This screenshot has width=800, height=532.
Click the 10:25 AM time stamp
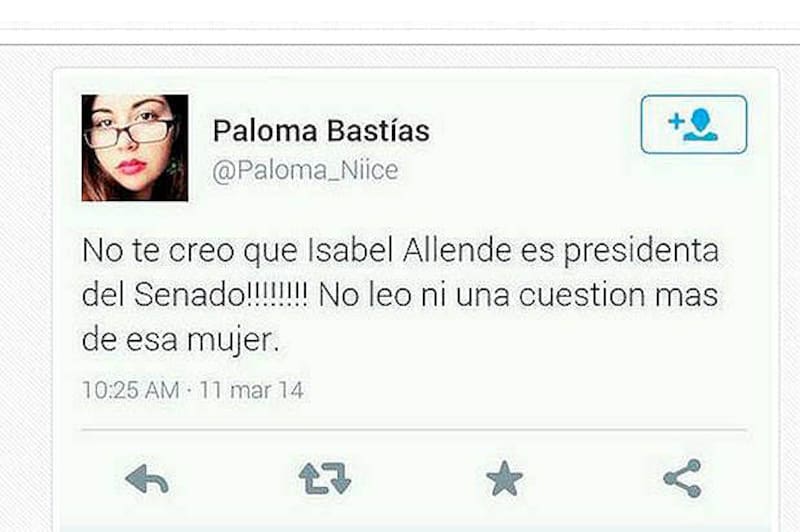pos(131,391)
